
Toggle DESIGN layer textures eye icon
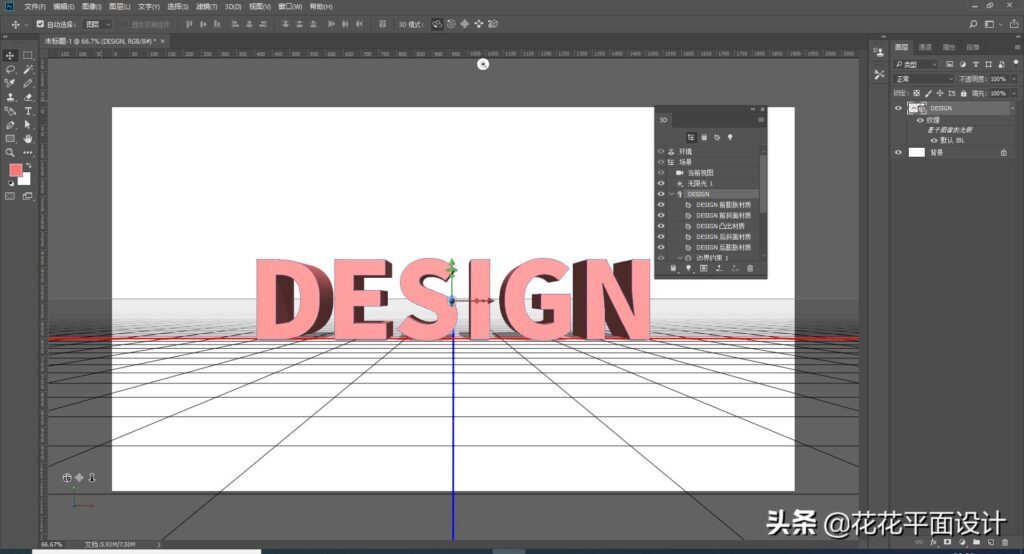tap(920, 120)
